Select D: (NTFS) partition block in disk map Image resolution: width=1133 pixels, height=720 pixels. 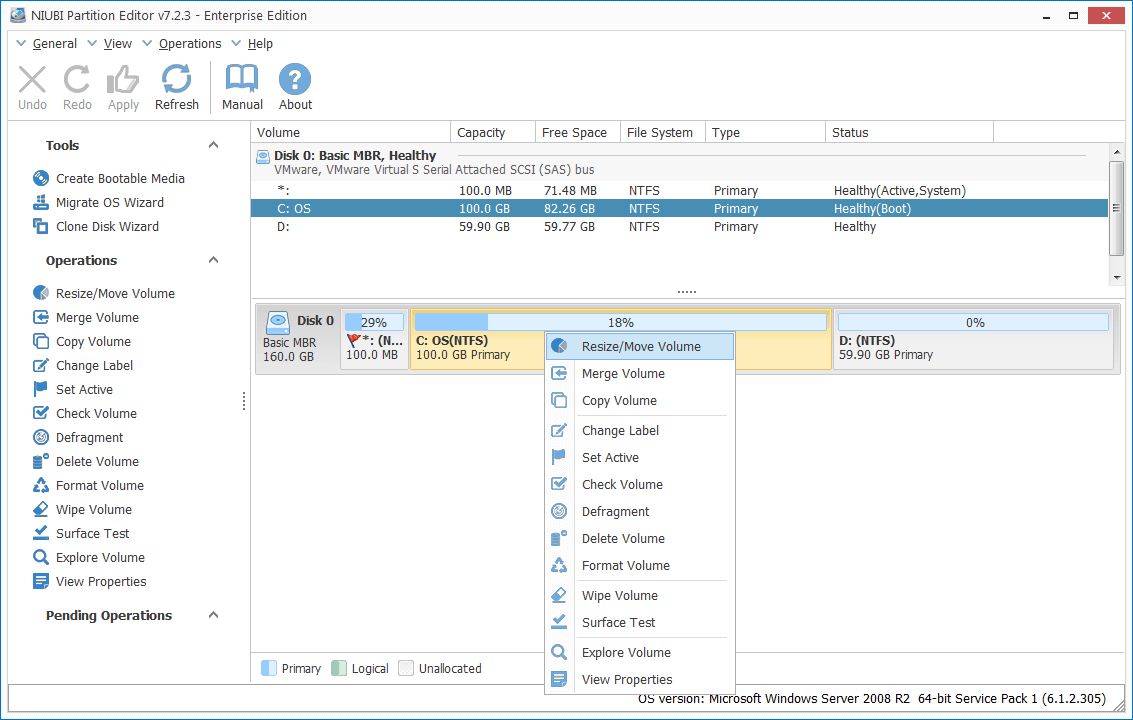(x=973, y=340)
